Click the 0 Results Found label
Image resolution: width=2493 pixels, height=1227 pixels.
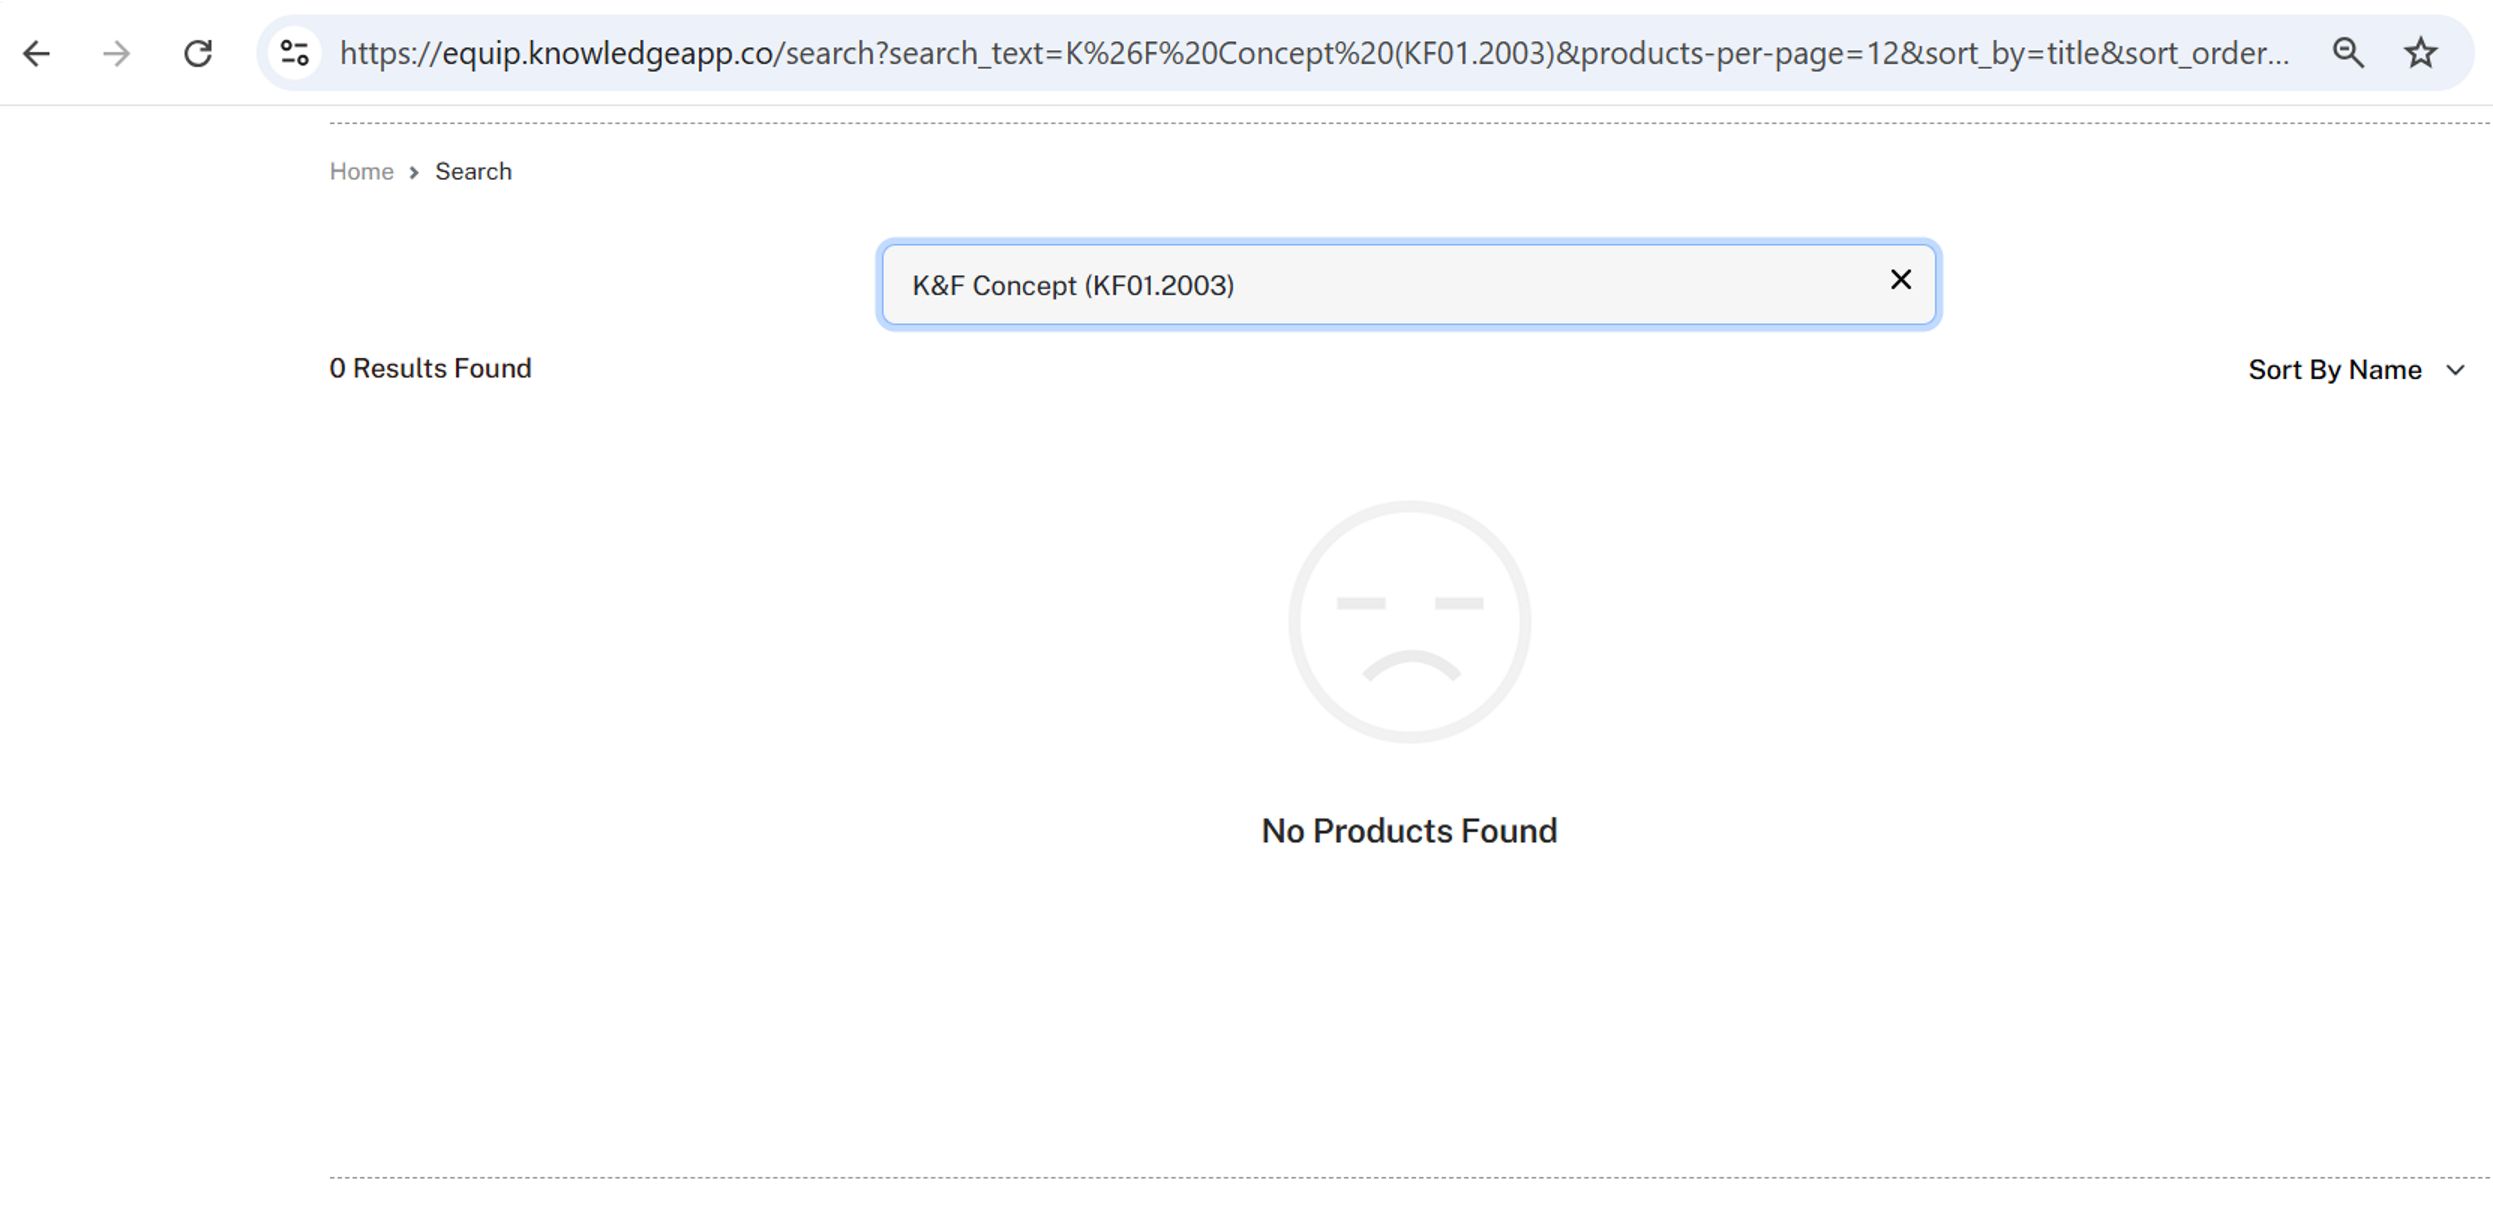pyautogui.click(x=430, y=368)
